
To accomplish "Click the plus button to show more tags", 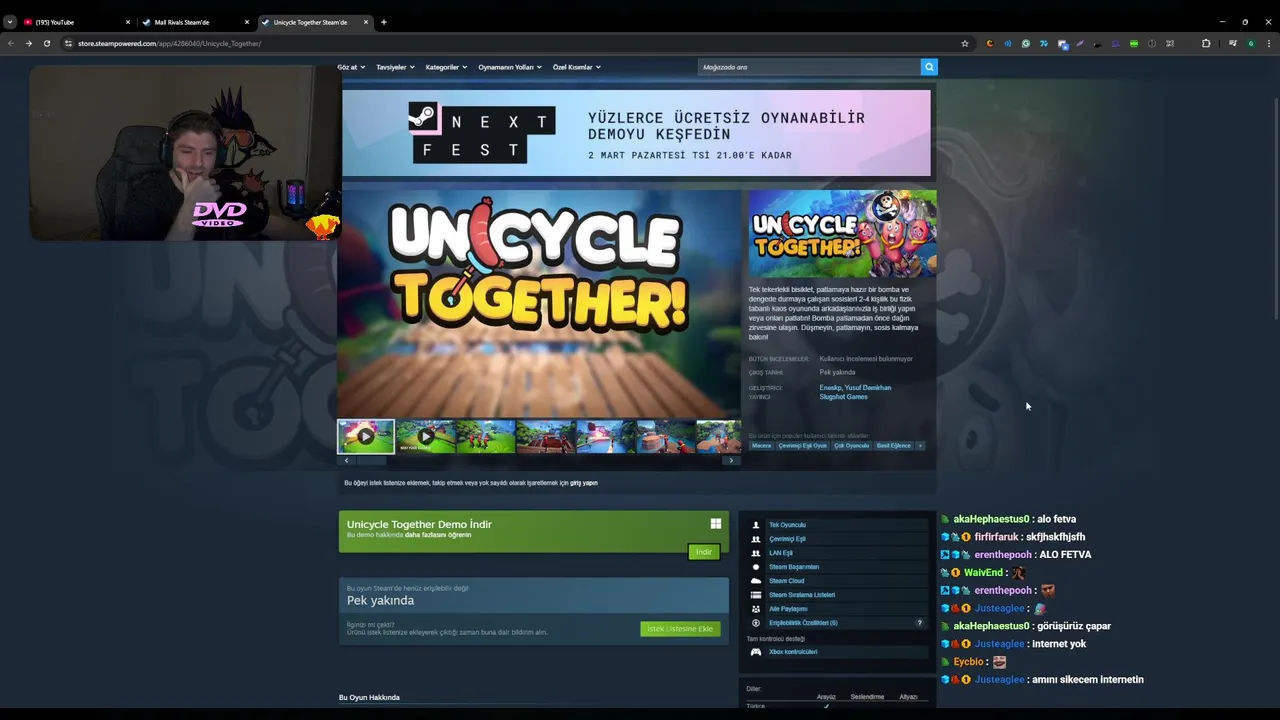I will click(x=920, y=446).
